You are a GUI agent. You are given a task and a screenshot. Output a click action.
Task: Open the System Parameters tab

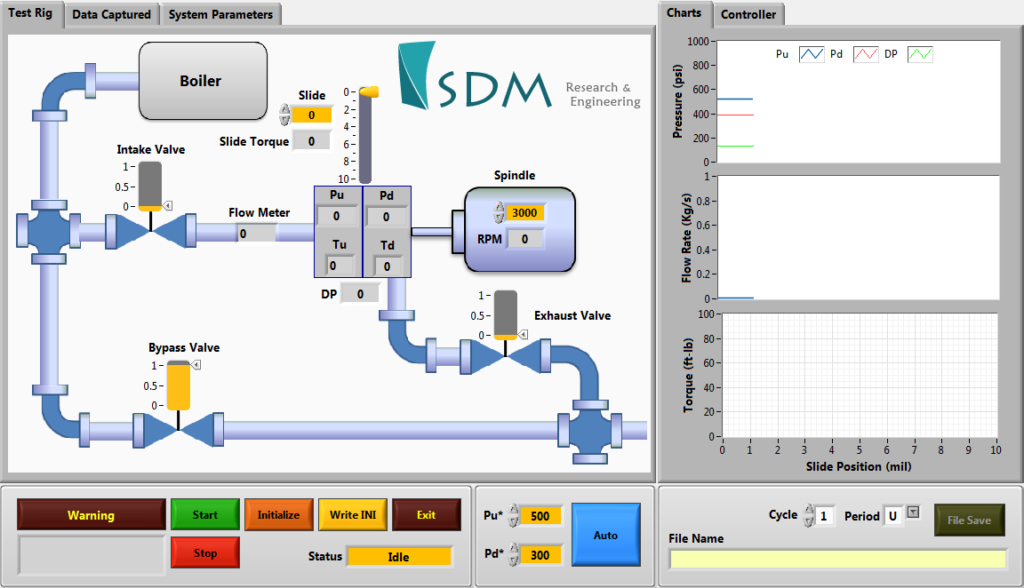(220, 15)
